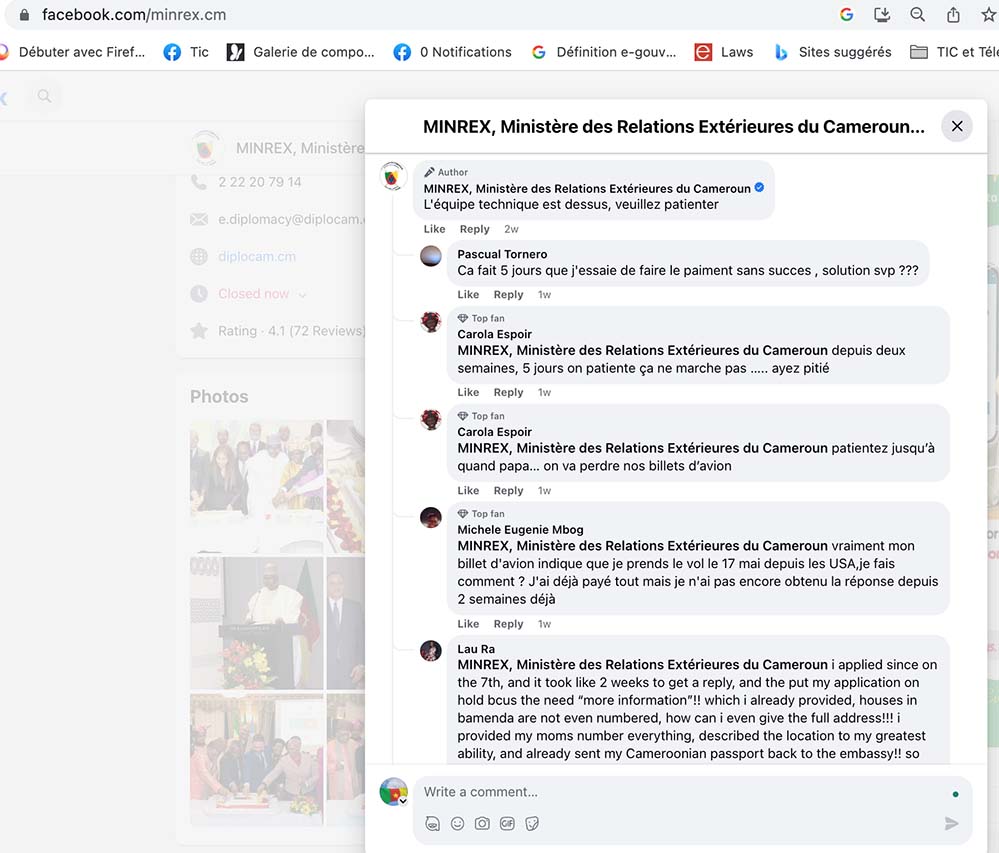
Task: Click the emoji icon in comment box
Action: [457, 823]
